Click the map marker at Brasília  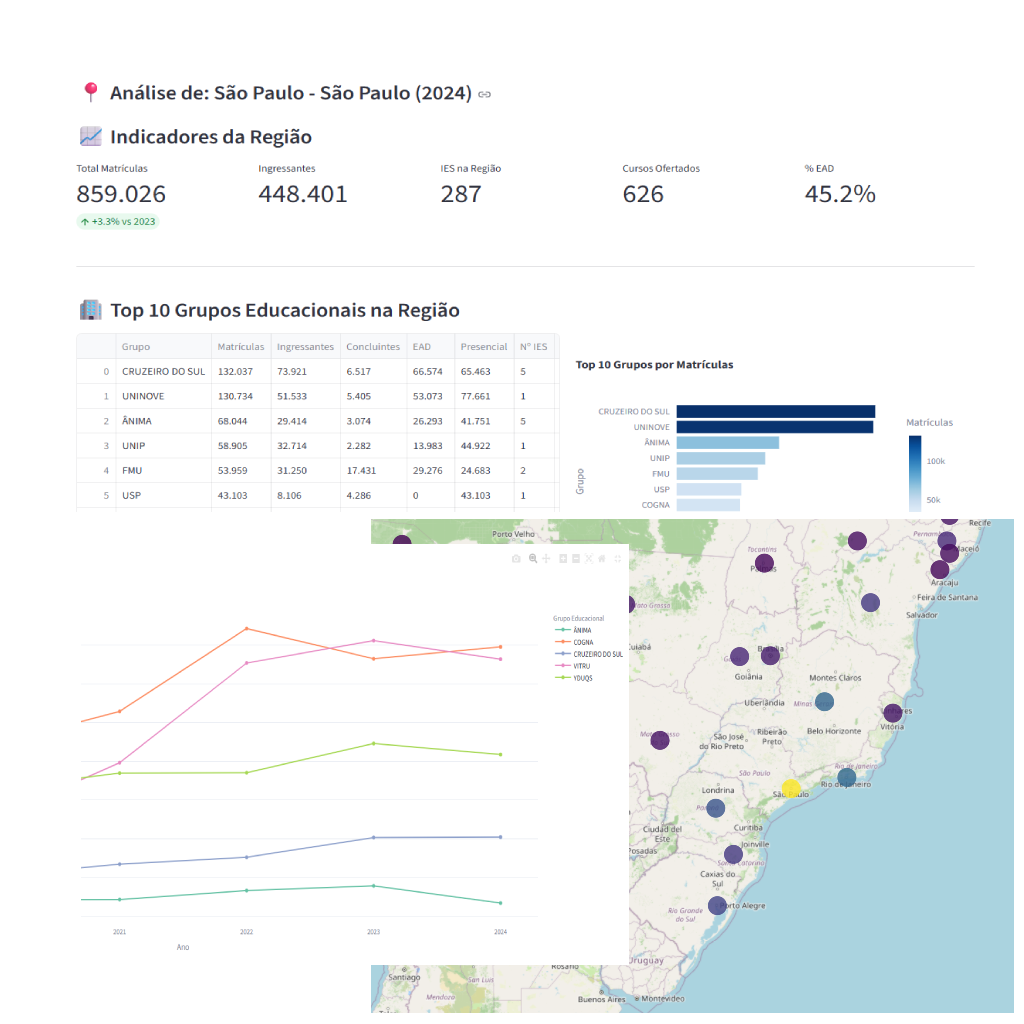(x=771, y=655)
